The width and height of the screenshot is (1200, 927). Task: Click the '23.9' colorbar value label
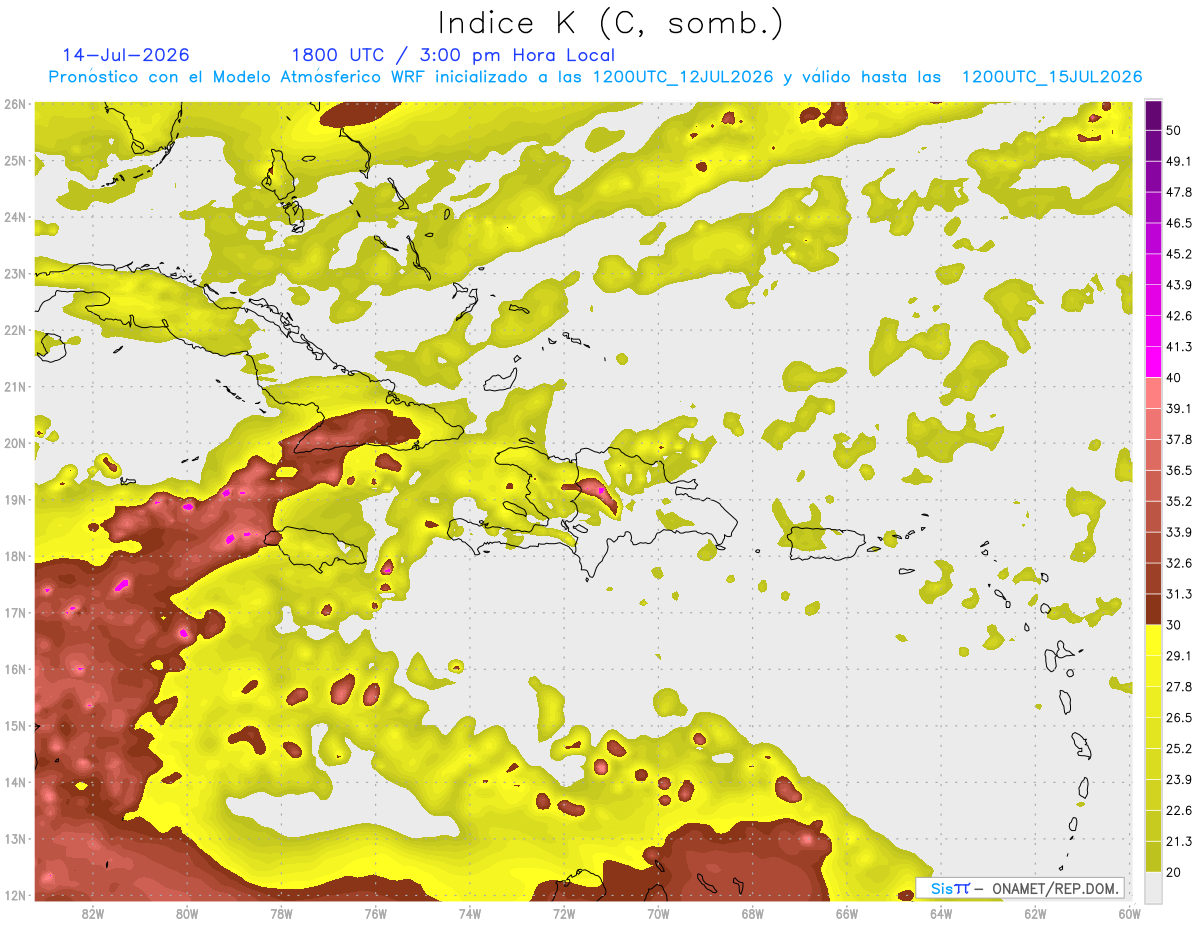[x=1179, y=780]
